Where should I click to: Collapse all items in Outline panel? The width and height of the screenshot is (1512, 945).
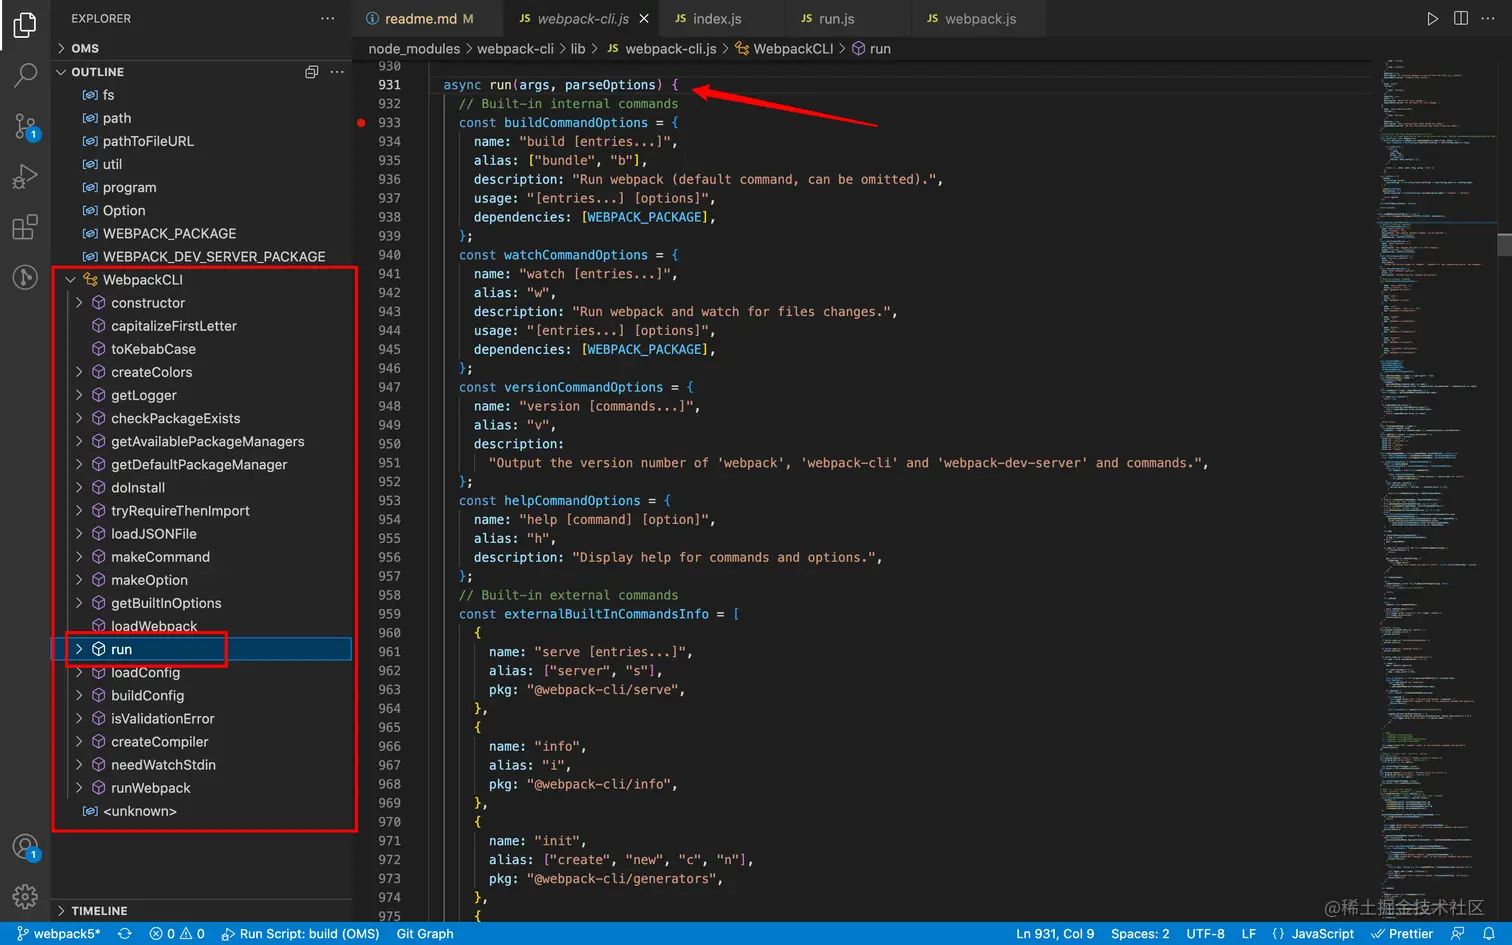pos(311,72)
